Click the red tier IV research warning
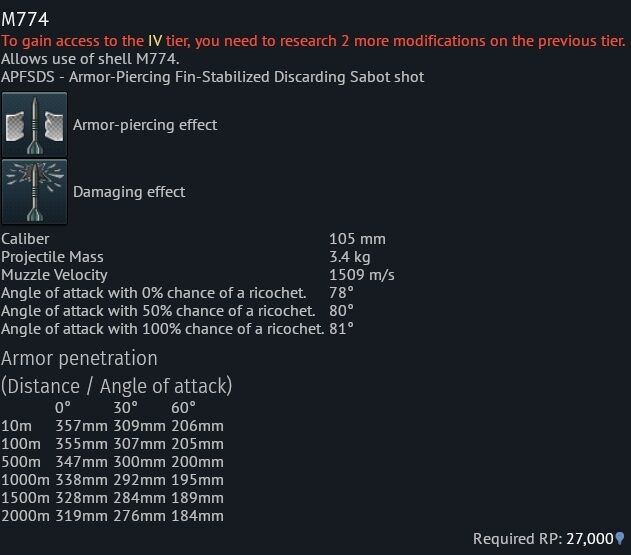Screen dimensions: 631x555 (x=313, y=41)
